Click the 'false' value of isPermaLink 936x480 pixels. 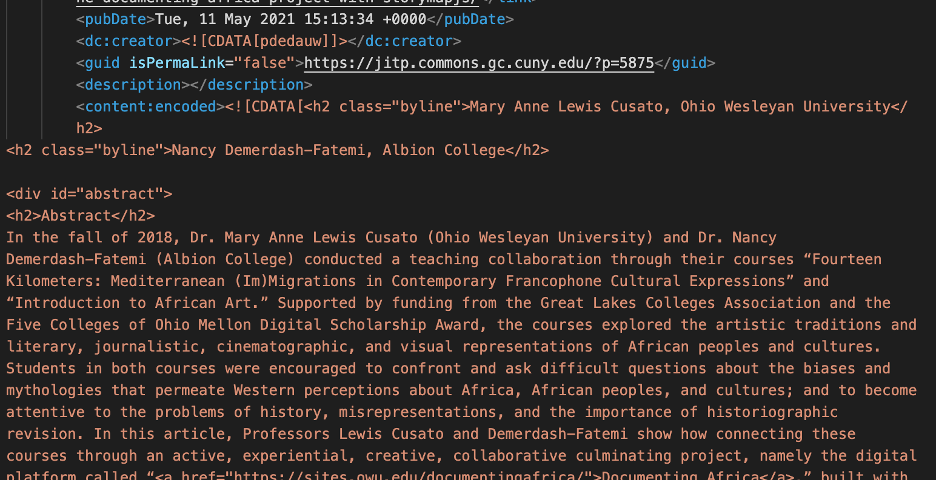264,63
